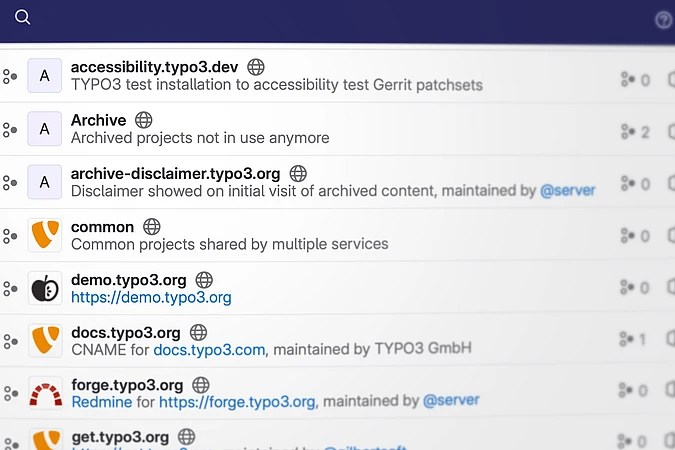
Task: Open the get.typo3.org group
Action: tap(120, 437)
